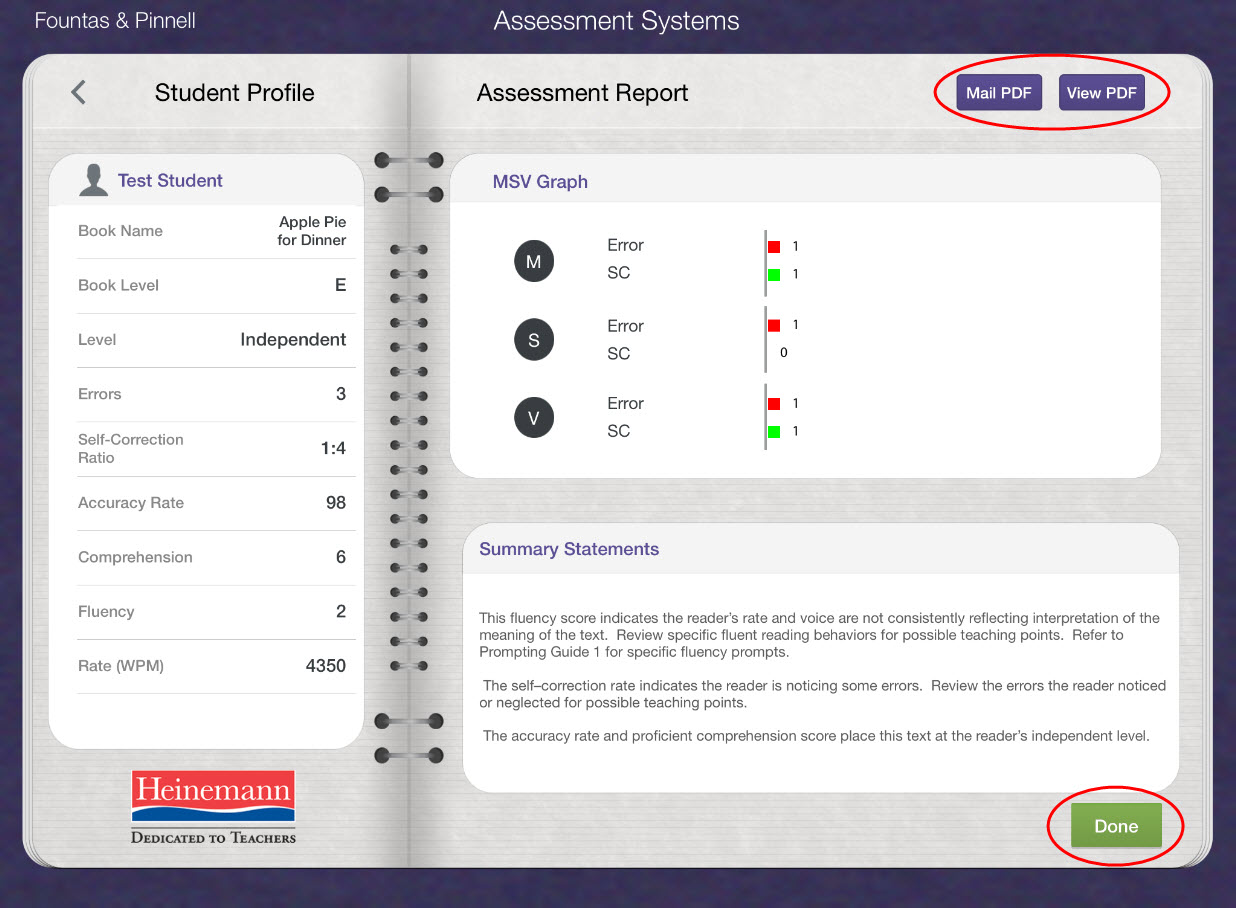
Task: Click the Mail PDF button
Action: (x=999, y=92)
